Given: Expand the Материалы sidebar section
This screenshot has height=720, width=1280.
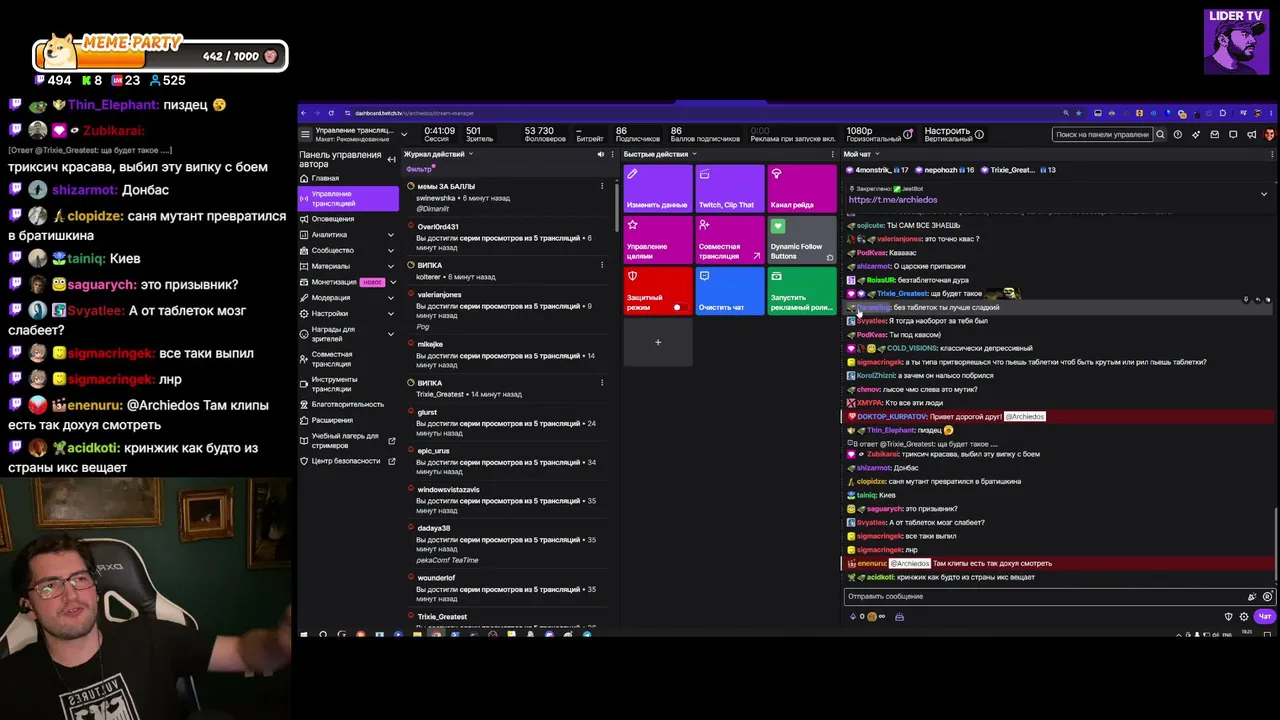Looking at the screenshot, I should (x=391, y=266).
